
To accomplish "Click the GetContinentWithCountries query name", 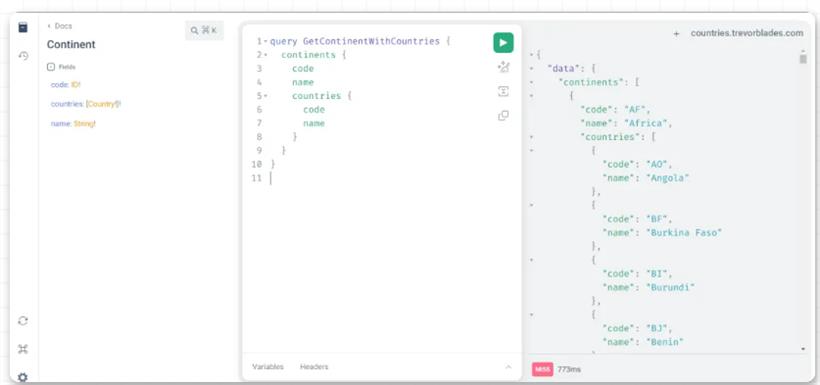I will click(371, 41).
